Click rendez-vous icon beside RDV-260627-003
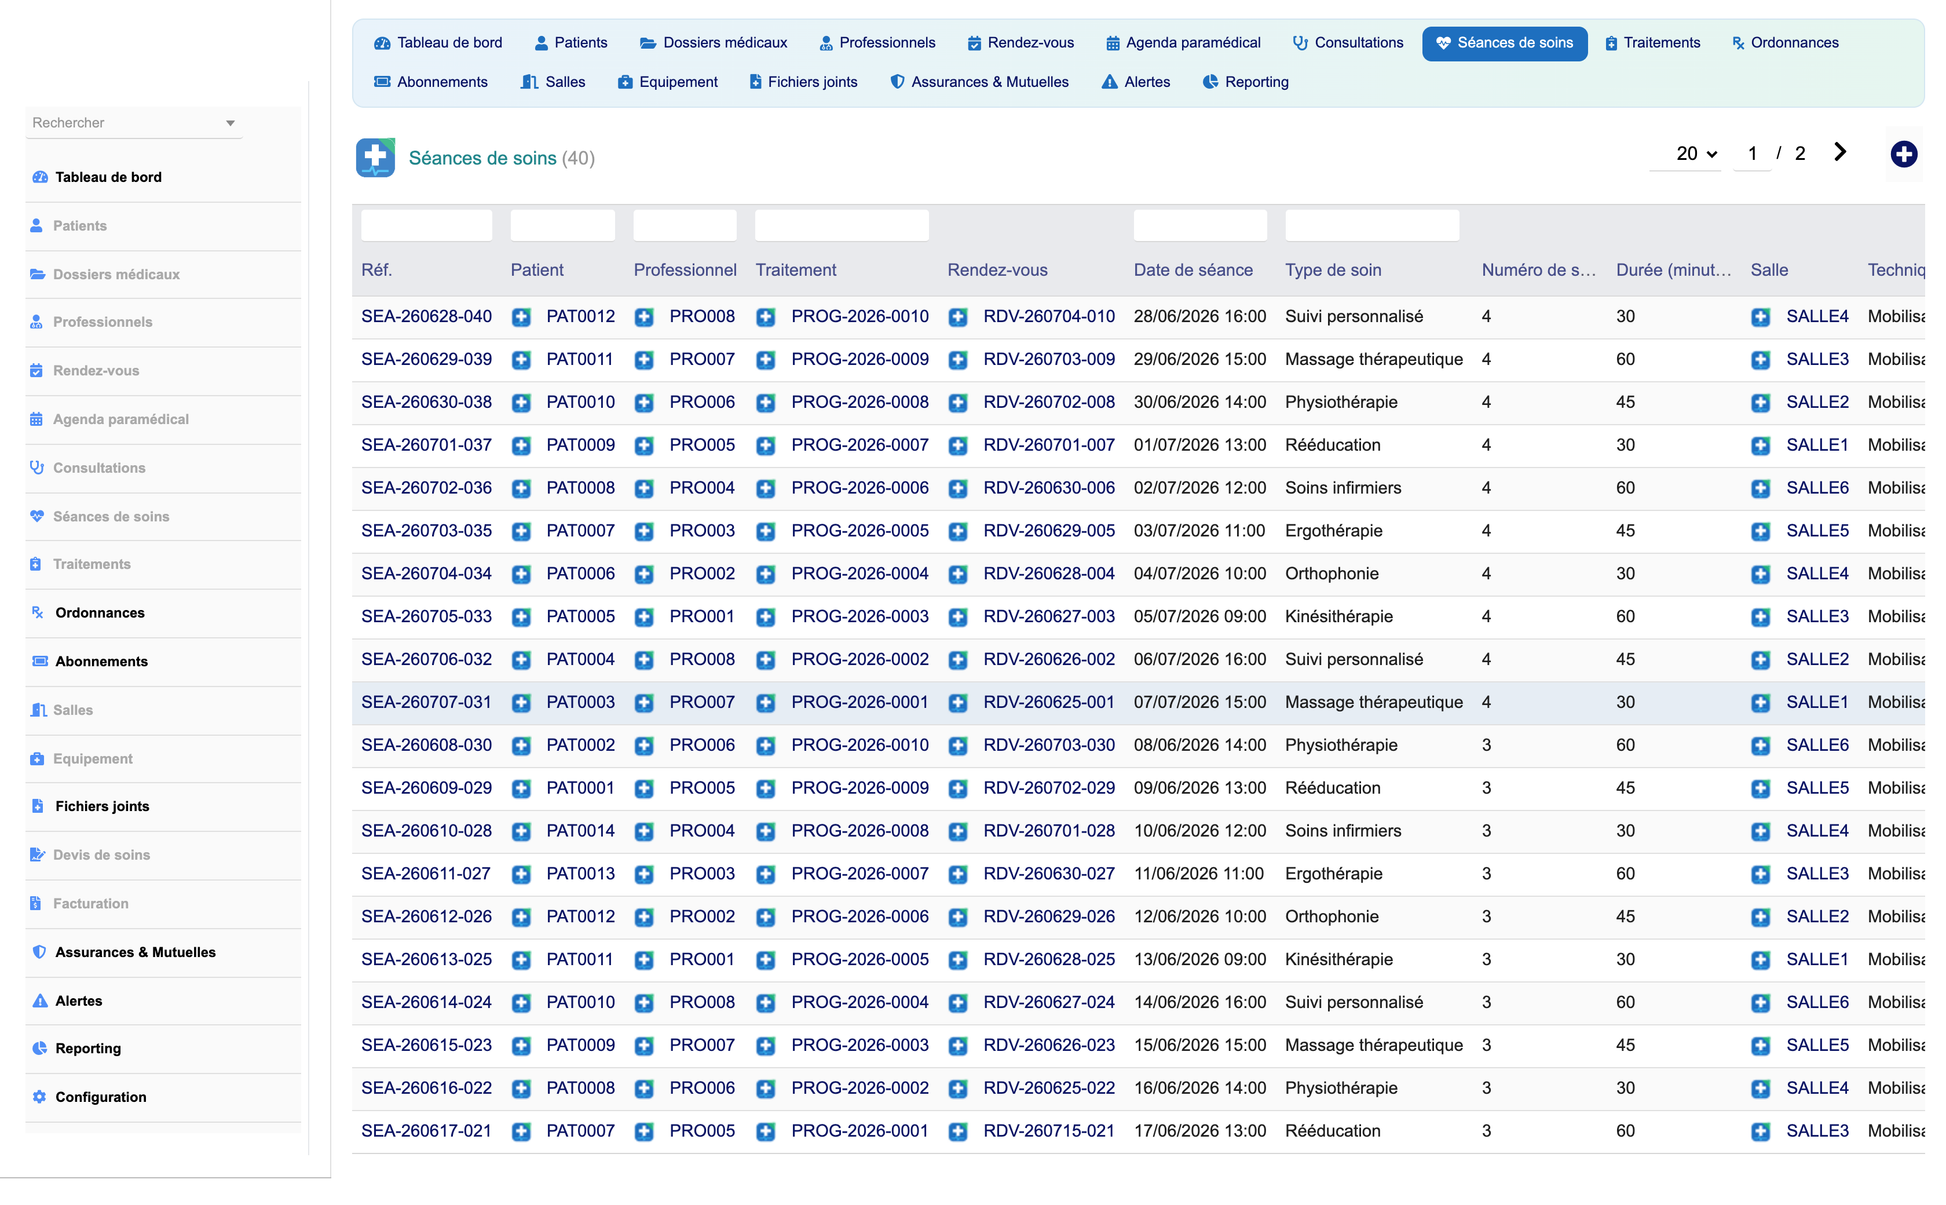This screenshot has height=1205, width=1946. coord(958,618)
